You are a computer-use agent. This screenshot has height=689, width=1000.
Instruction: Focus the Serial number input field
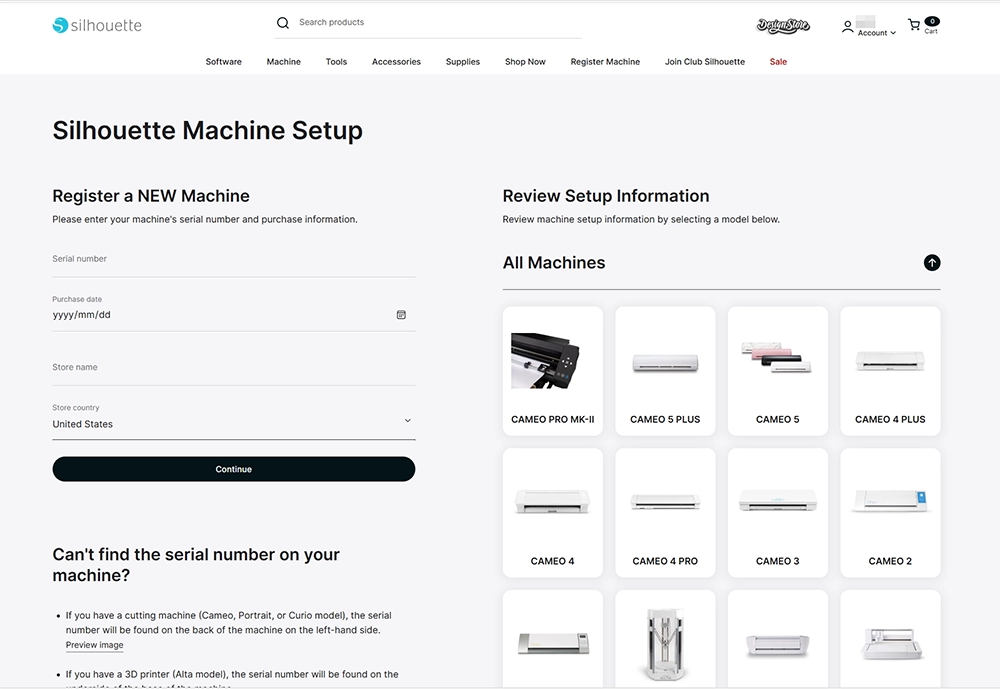click(x=233, y=260)
